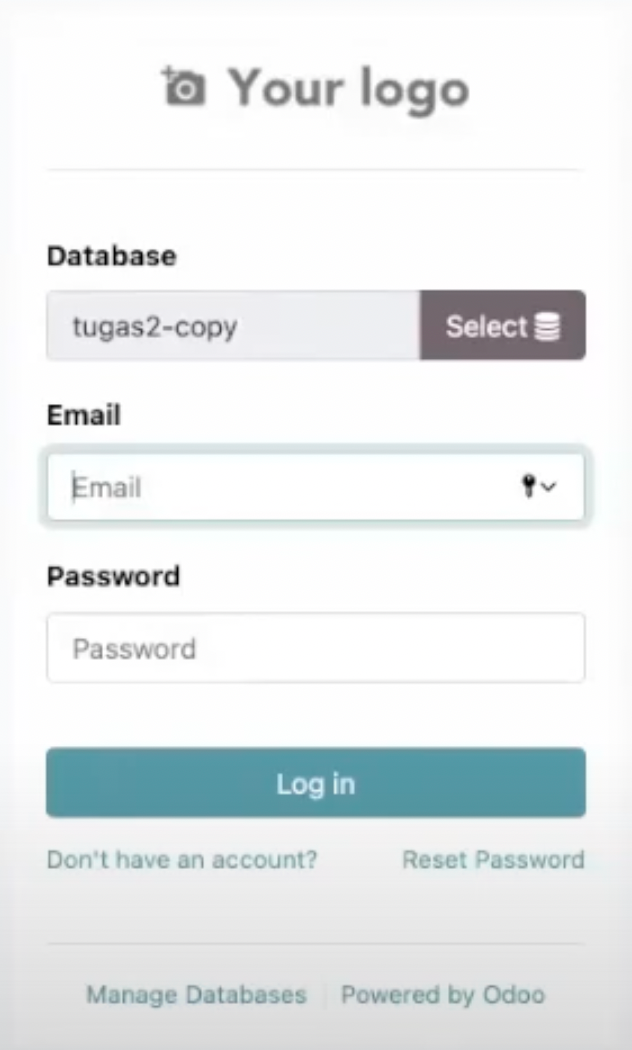Open the Reset Password link
The width and height of the screenshot is (632, 1050).
pyautogui.click(x=494, y=859)
